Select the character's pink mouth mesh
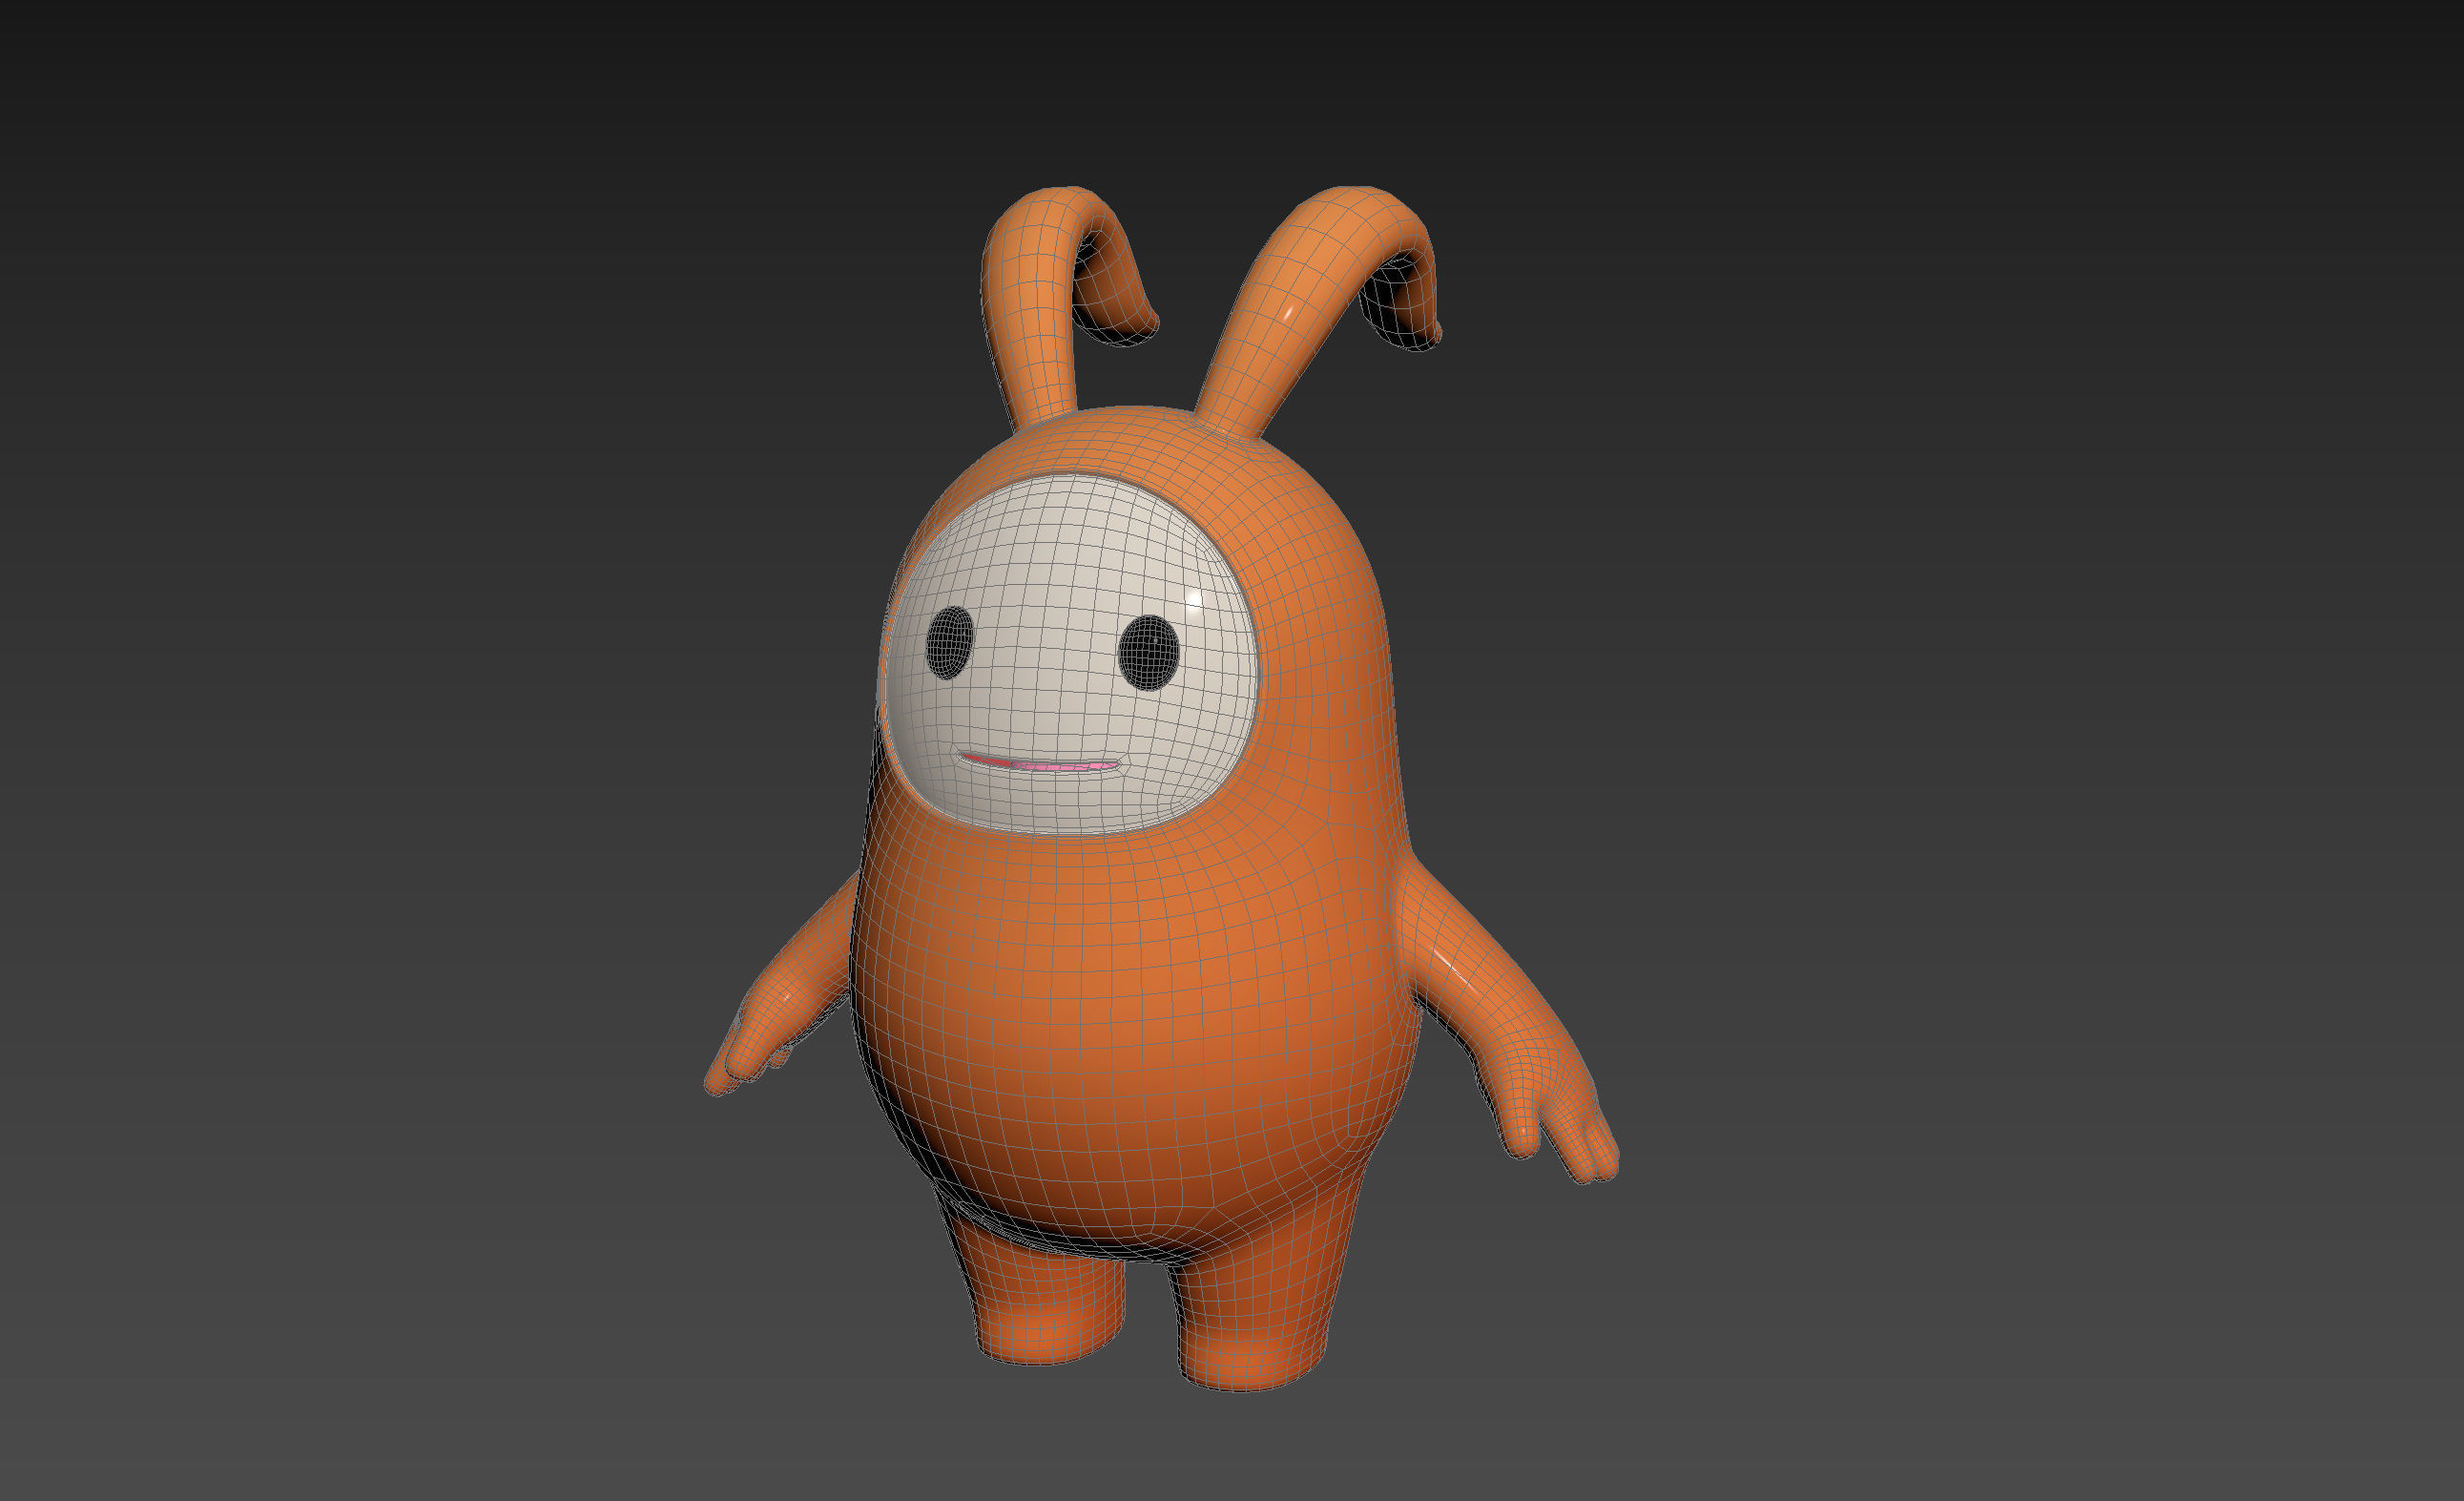 coord(1040,764)
